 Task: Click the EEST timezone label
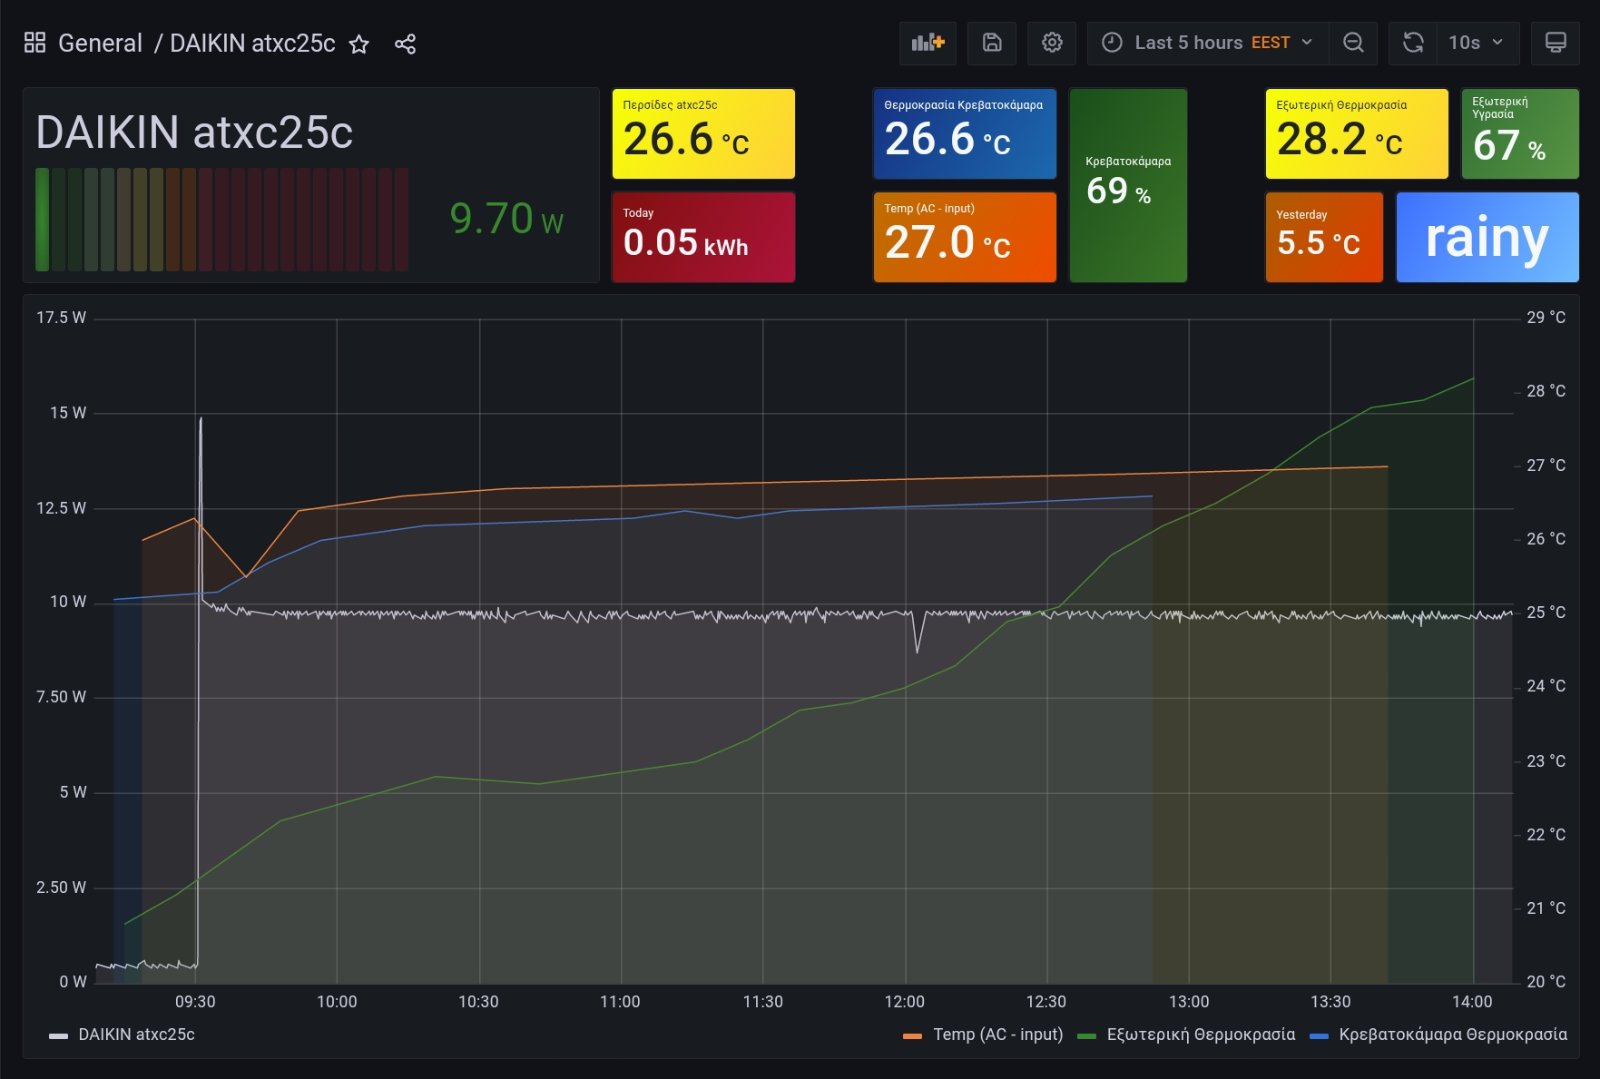coord(1270,43)
